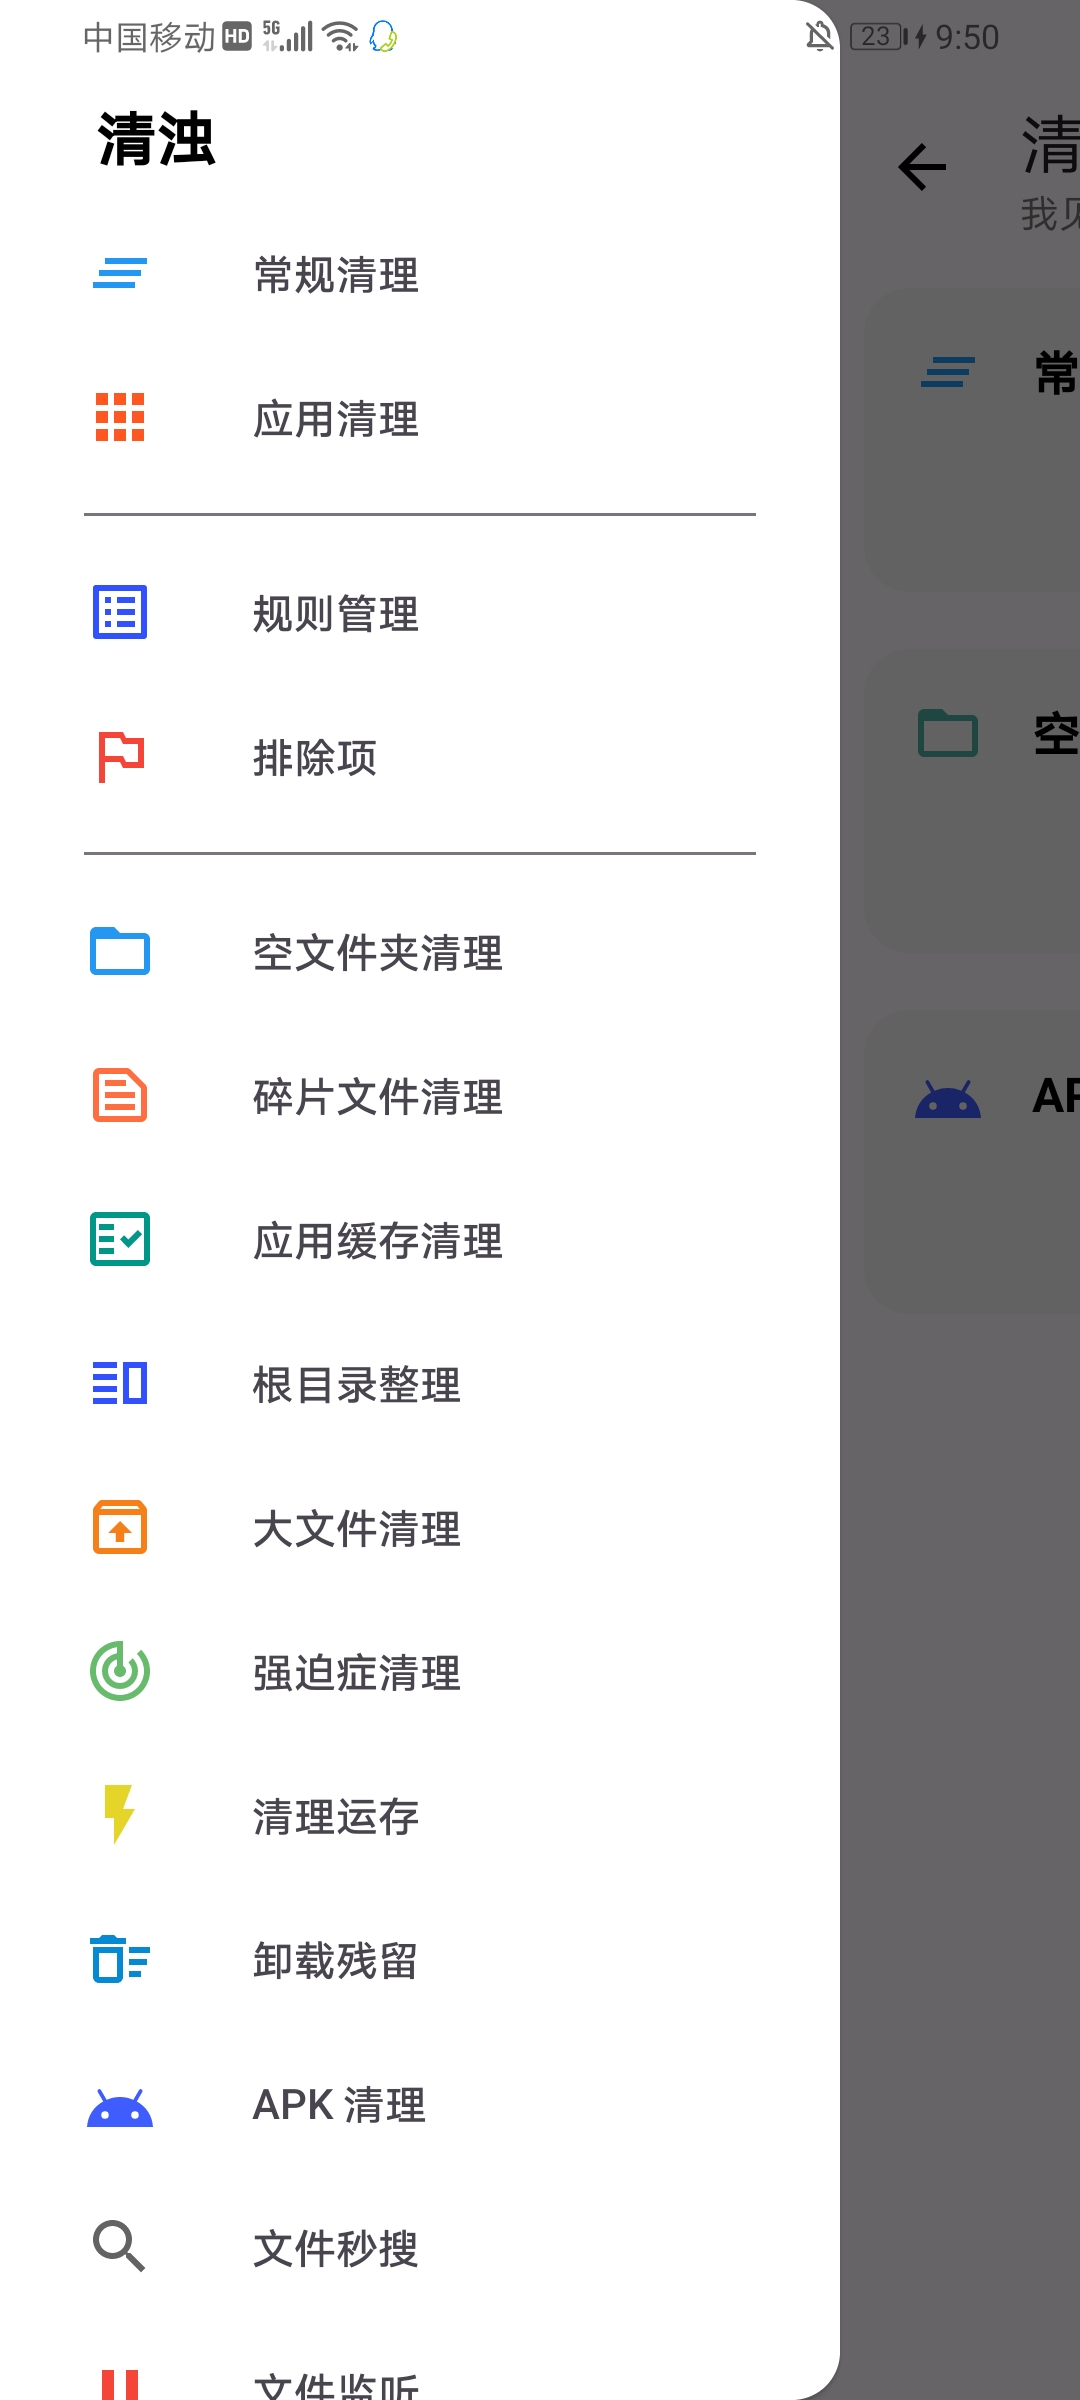
Task: Tap the Wi-Fi icon in status bar
Action: click(341, 37)
